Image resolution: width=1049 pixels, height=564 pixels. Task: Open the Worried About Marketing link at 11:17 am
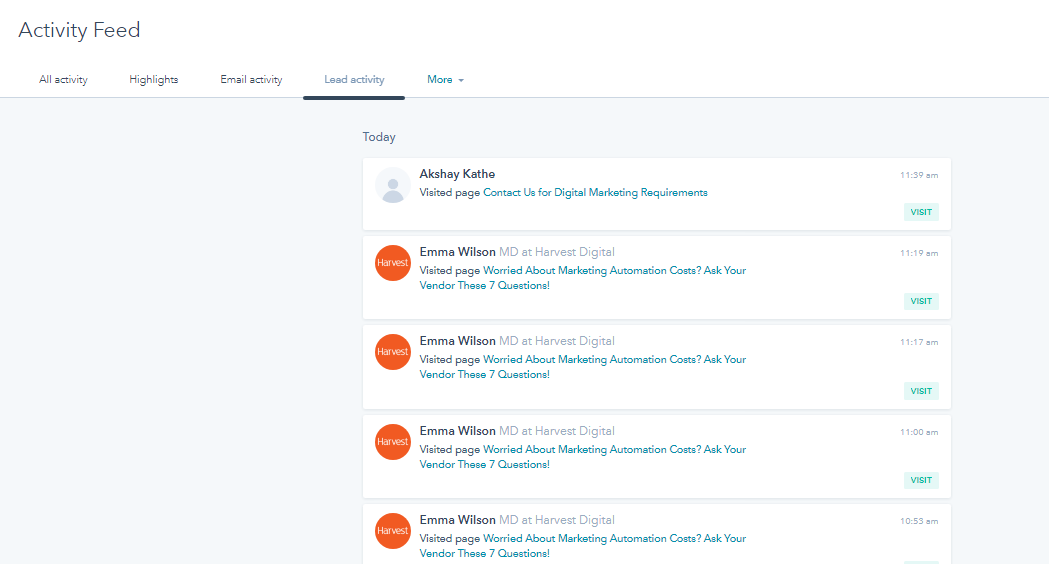pyautogui.click(x=583, y=367)
